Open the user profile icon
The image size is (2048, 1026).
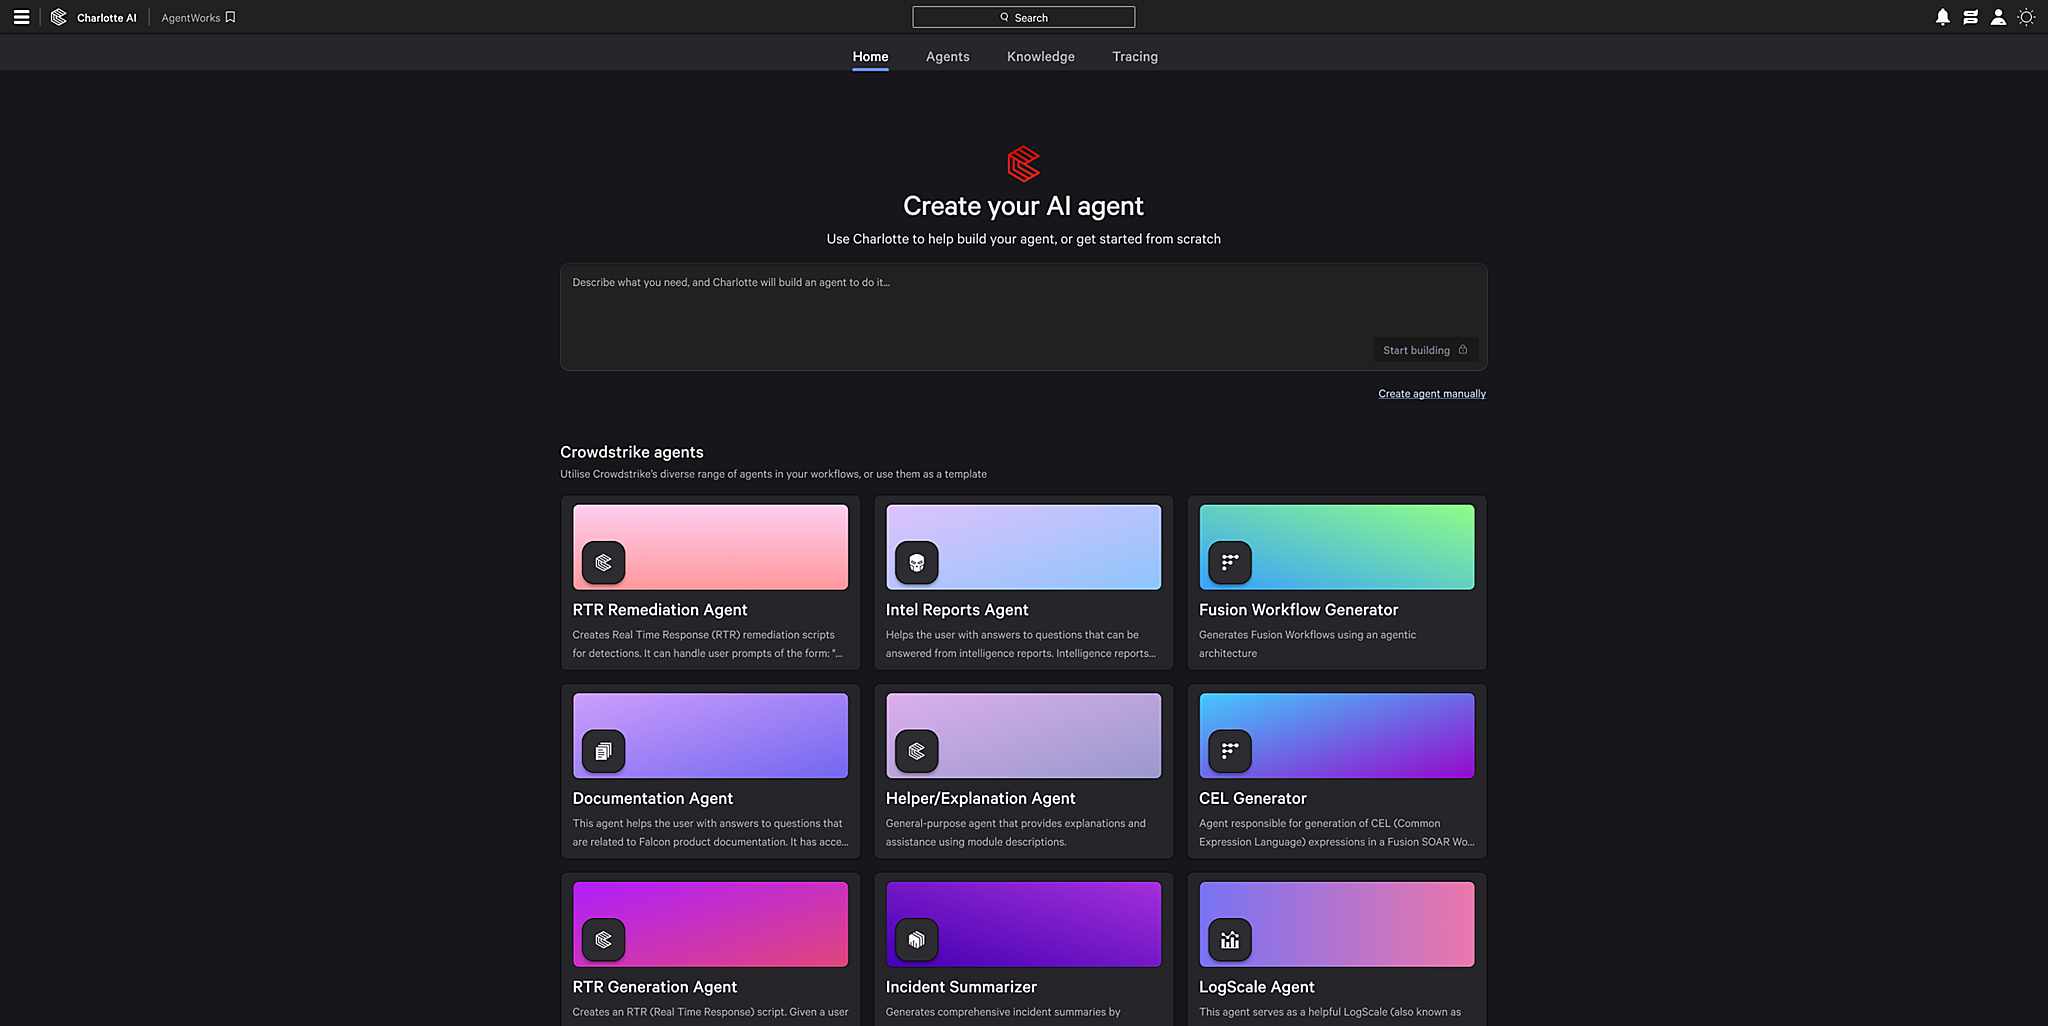1998,17
